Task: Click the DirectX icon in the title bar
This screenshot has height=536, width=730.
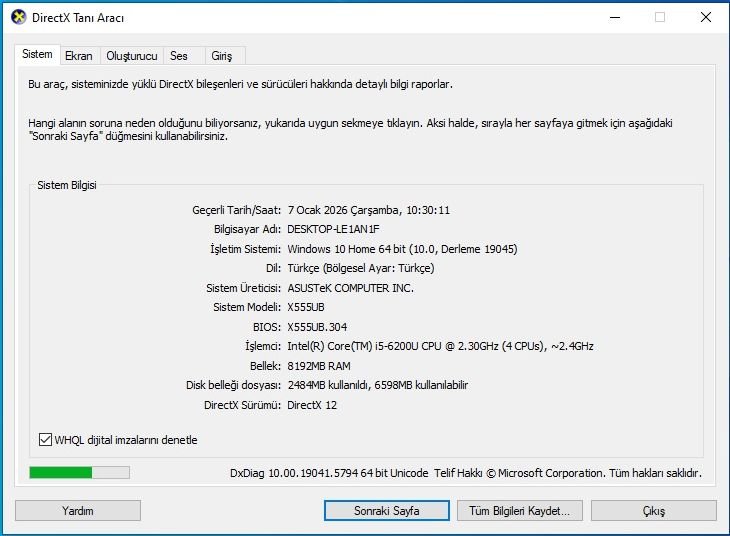Action: 17,17
